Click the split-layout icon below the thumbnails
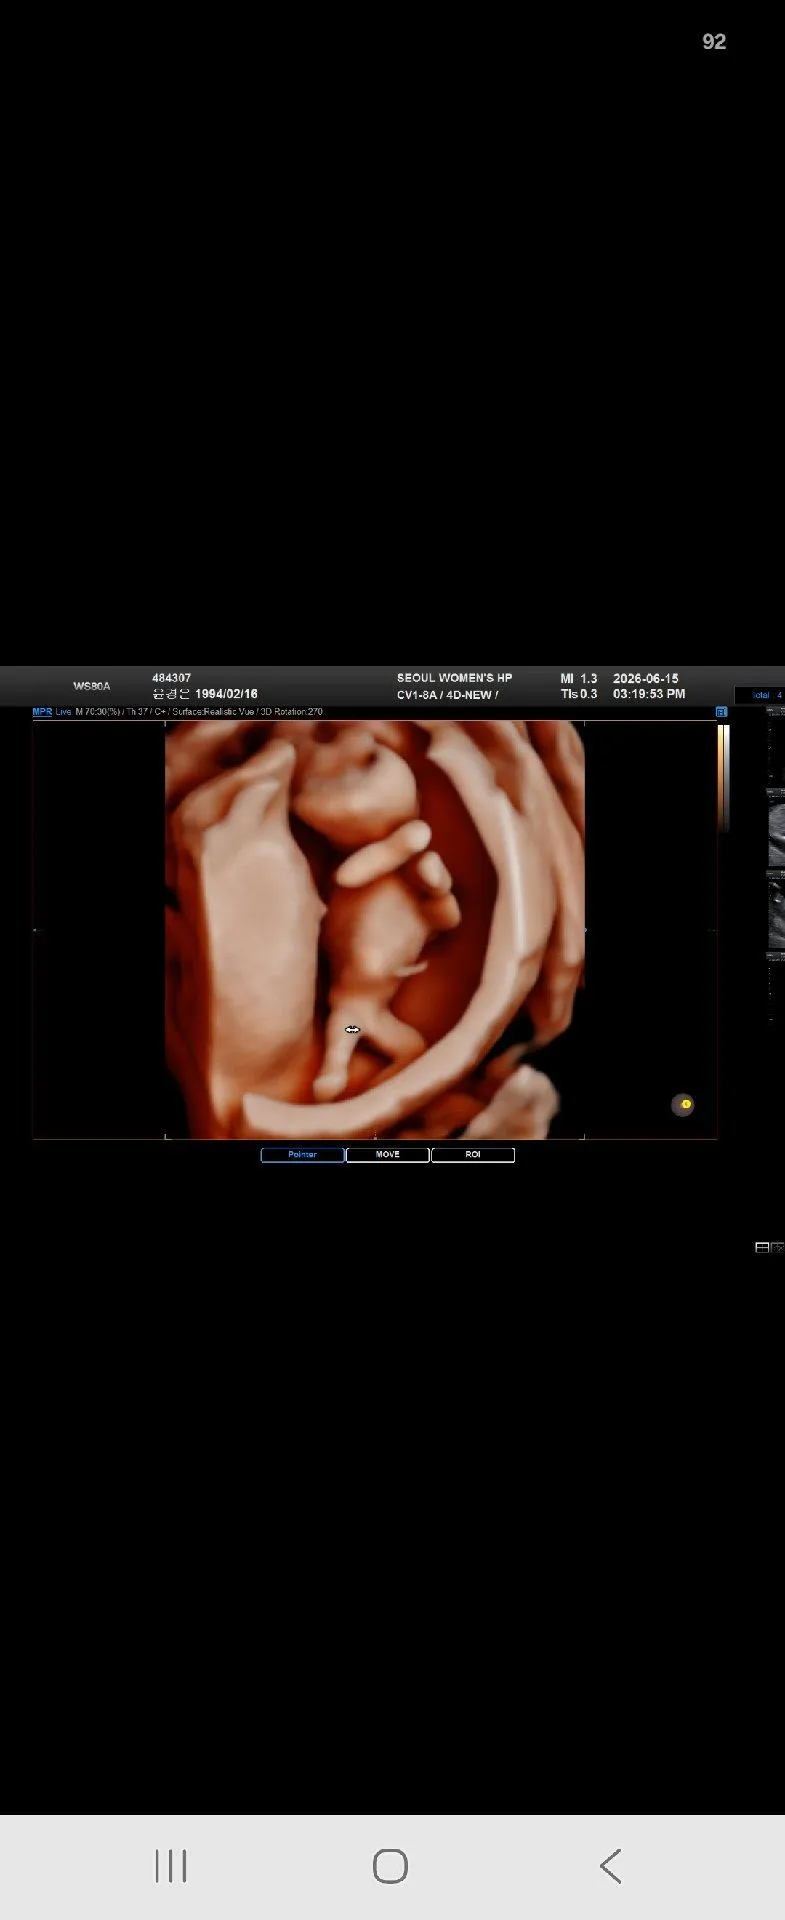 click(x=762, y=1248)
